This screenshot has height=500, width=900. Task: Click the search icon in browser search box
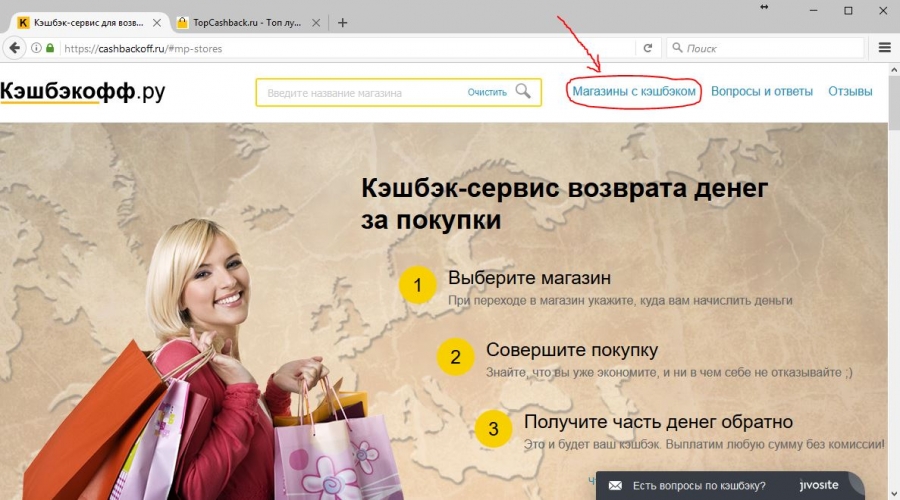677,48
